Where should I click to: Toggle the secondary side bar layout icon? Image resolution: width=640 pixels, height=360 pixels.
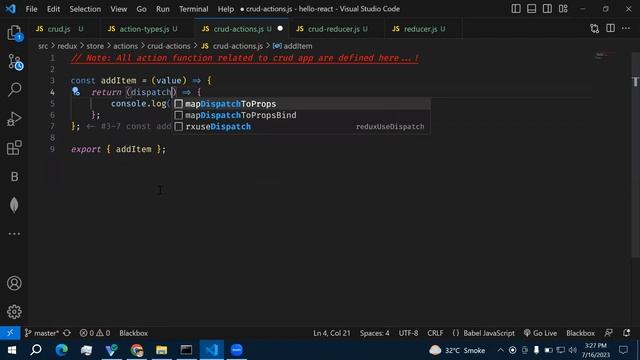[x=547, y=9]
